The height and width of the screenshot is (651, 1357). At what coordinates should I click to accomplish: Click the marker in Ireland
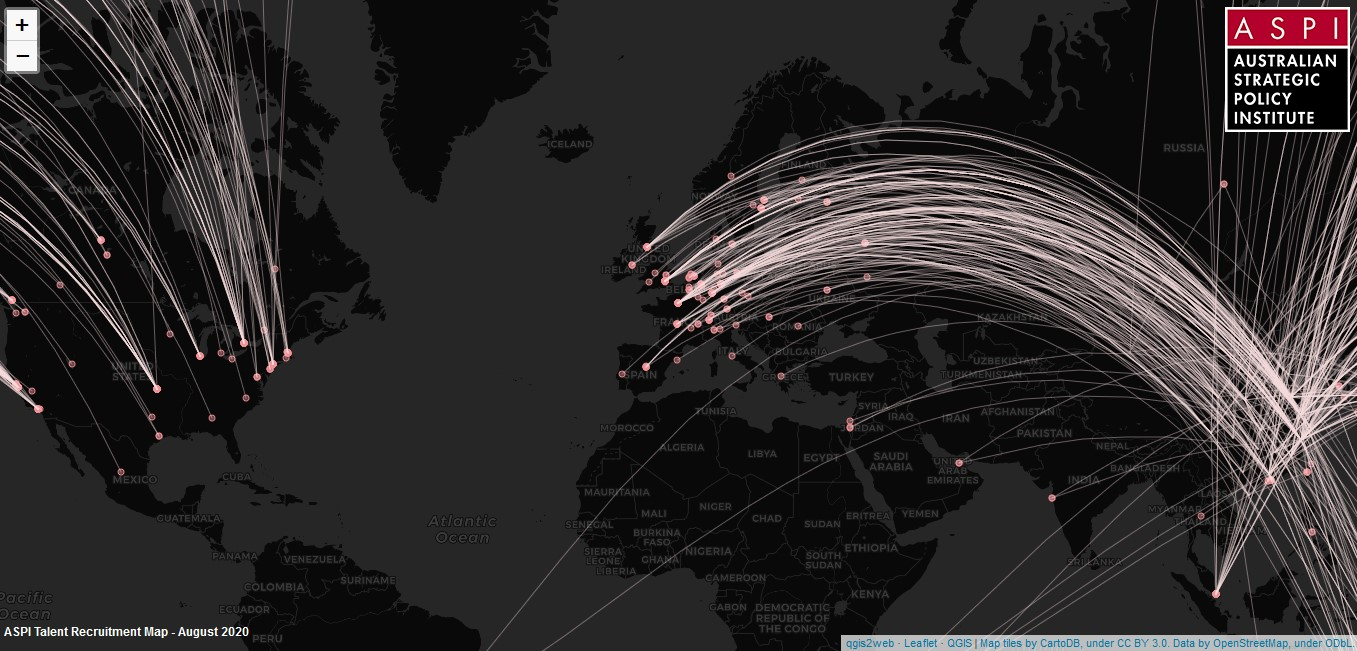631,265
